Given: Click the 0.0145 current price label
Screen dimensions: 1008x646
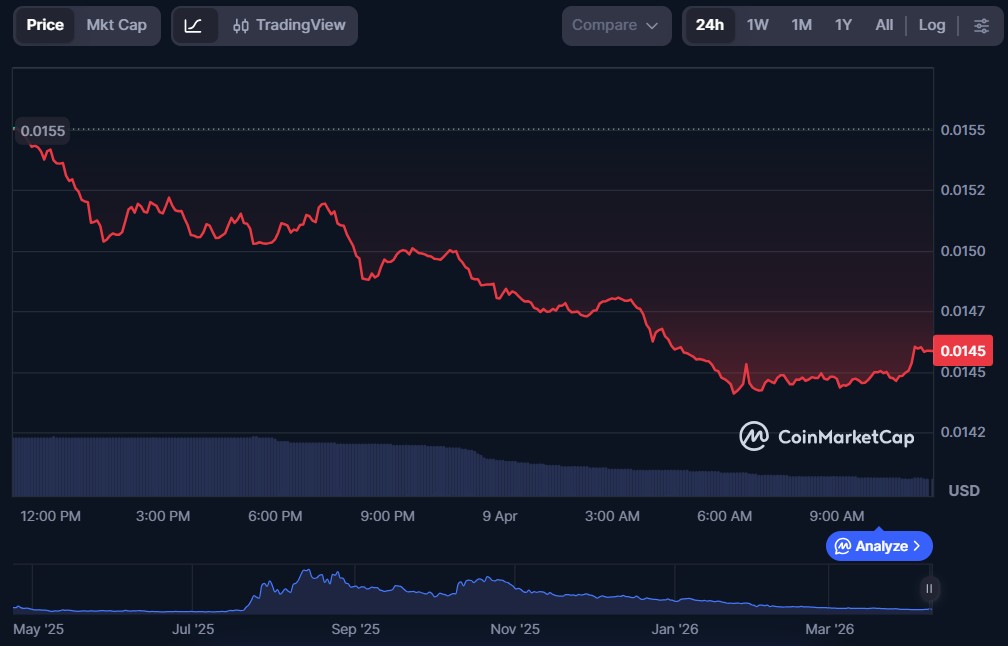Looking at the screenshot, I should [963, 351].
